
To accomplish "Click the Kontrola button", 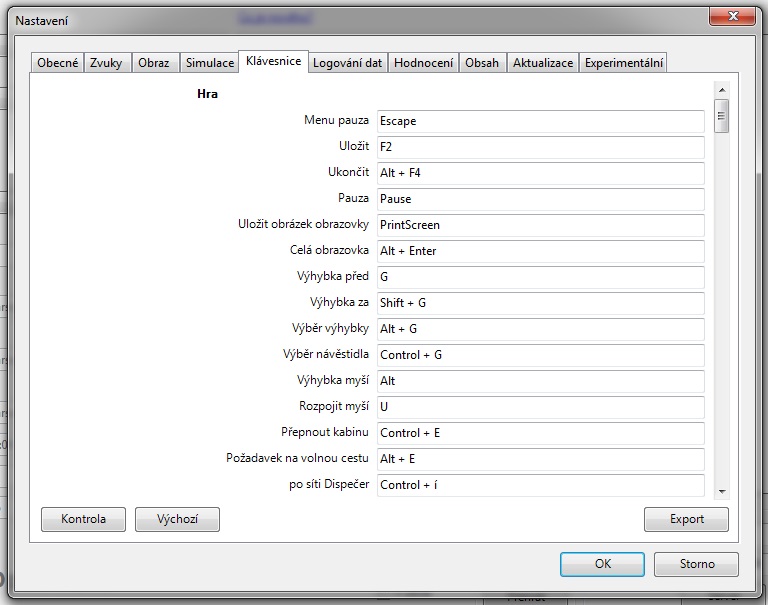I will click(83, 519).
